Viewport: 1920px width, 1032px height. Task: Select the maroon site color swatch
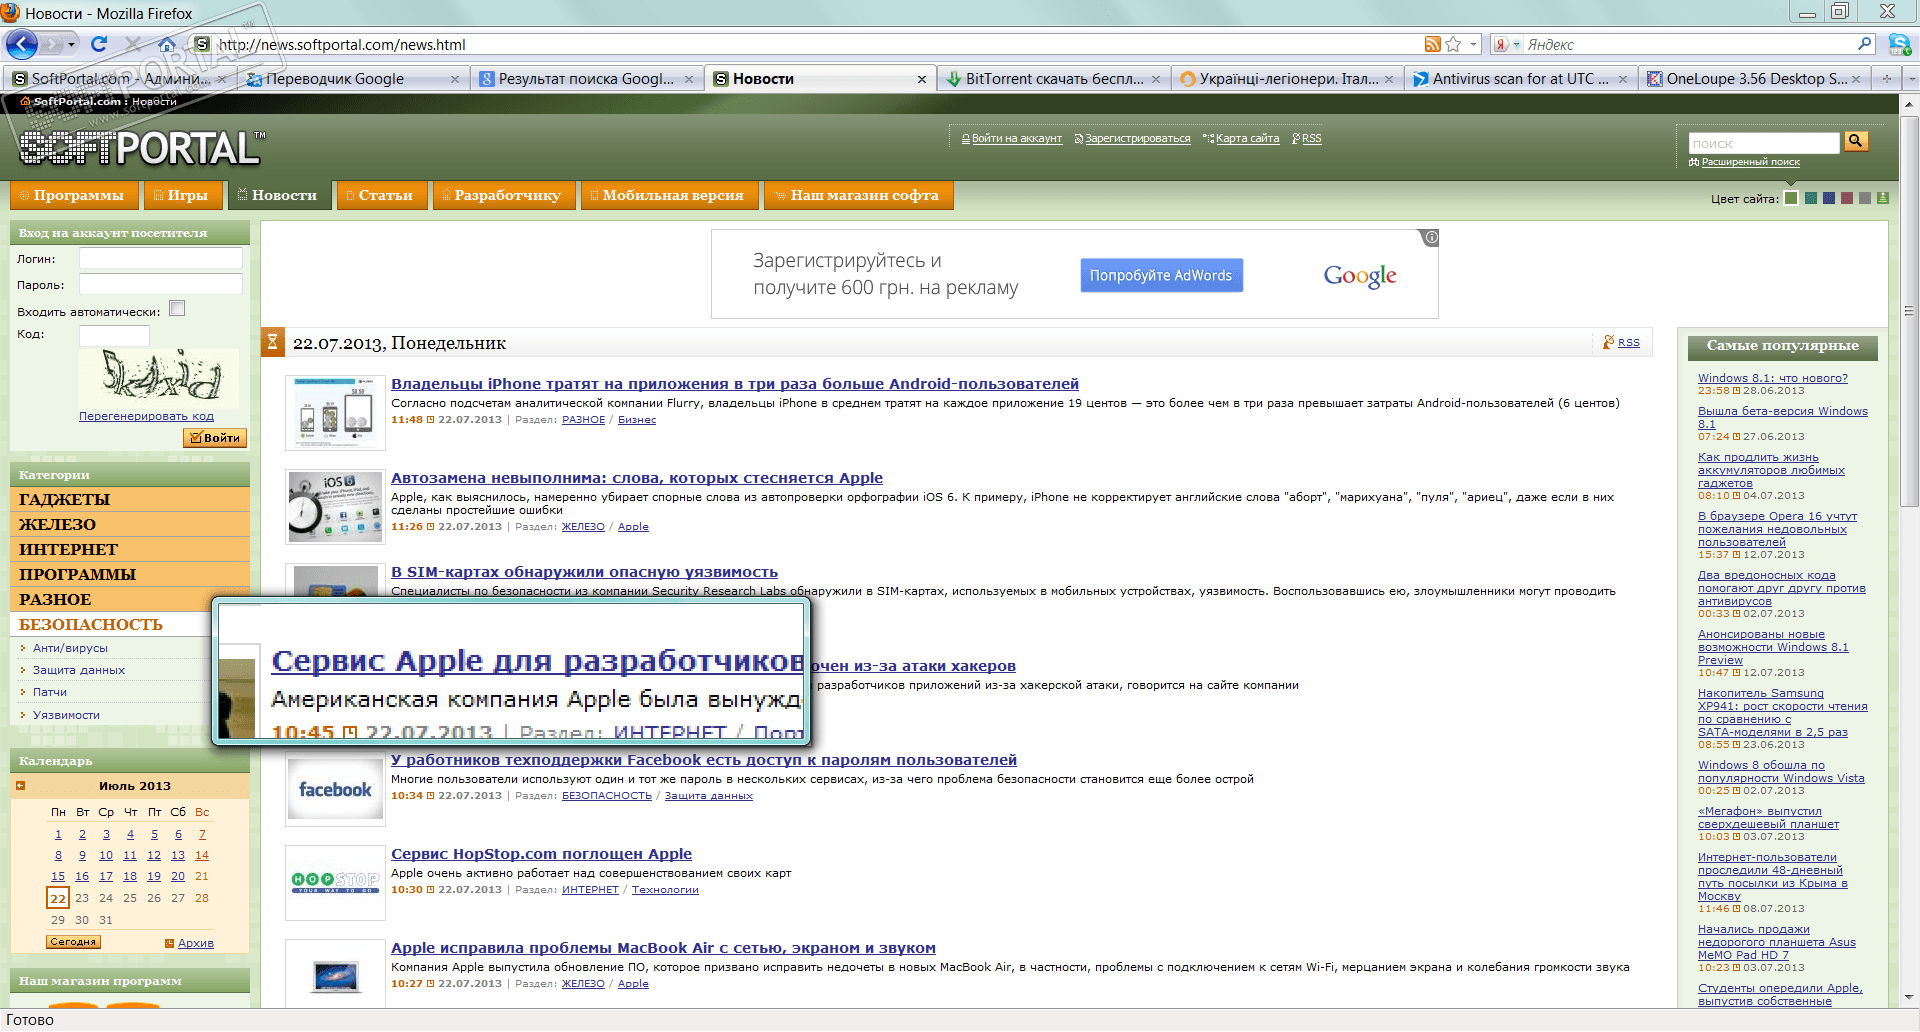click(1847, 198)
